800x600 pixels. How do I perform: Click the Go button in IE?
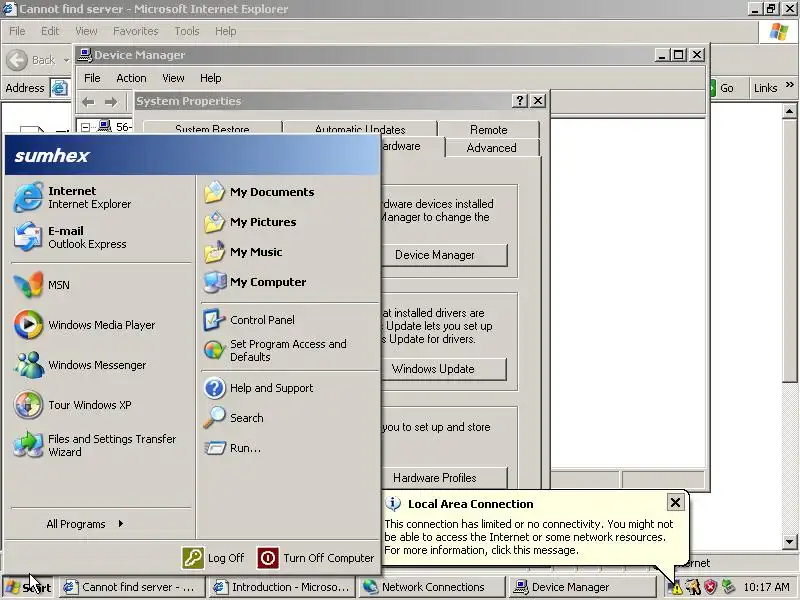pyautogui.click(x=723, y=88)
